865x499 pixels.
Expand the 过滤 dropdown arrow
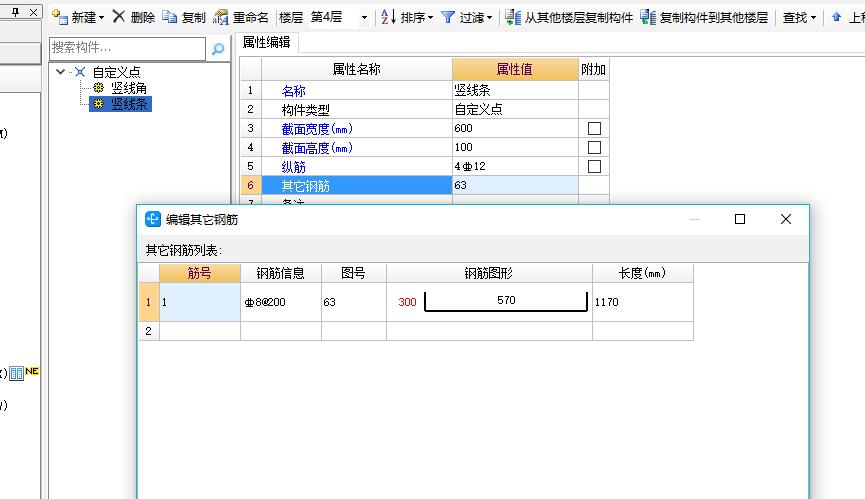489,18
